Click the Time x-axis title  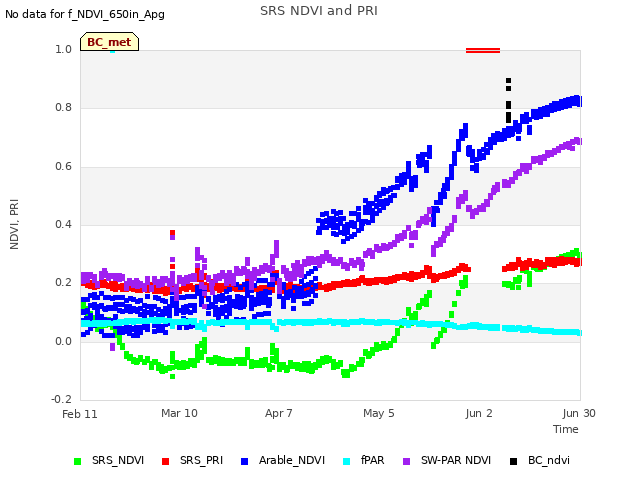coord(566,429)
